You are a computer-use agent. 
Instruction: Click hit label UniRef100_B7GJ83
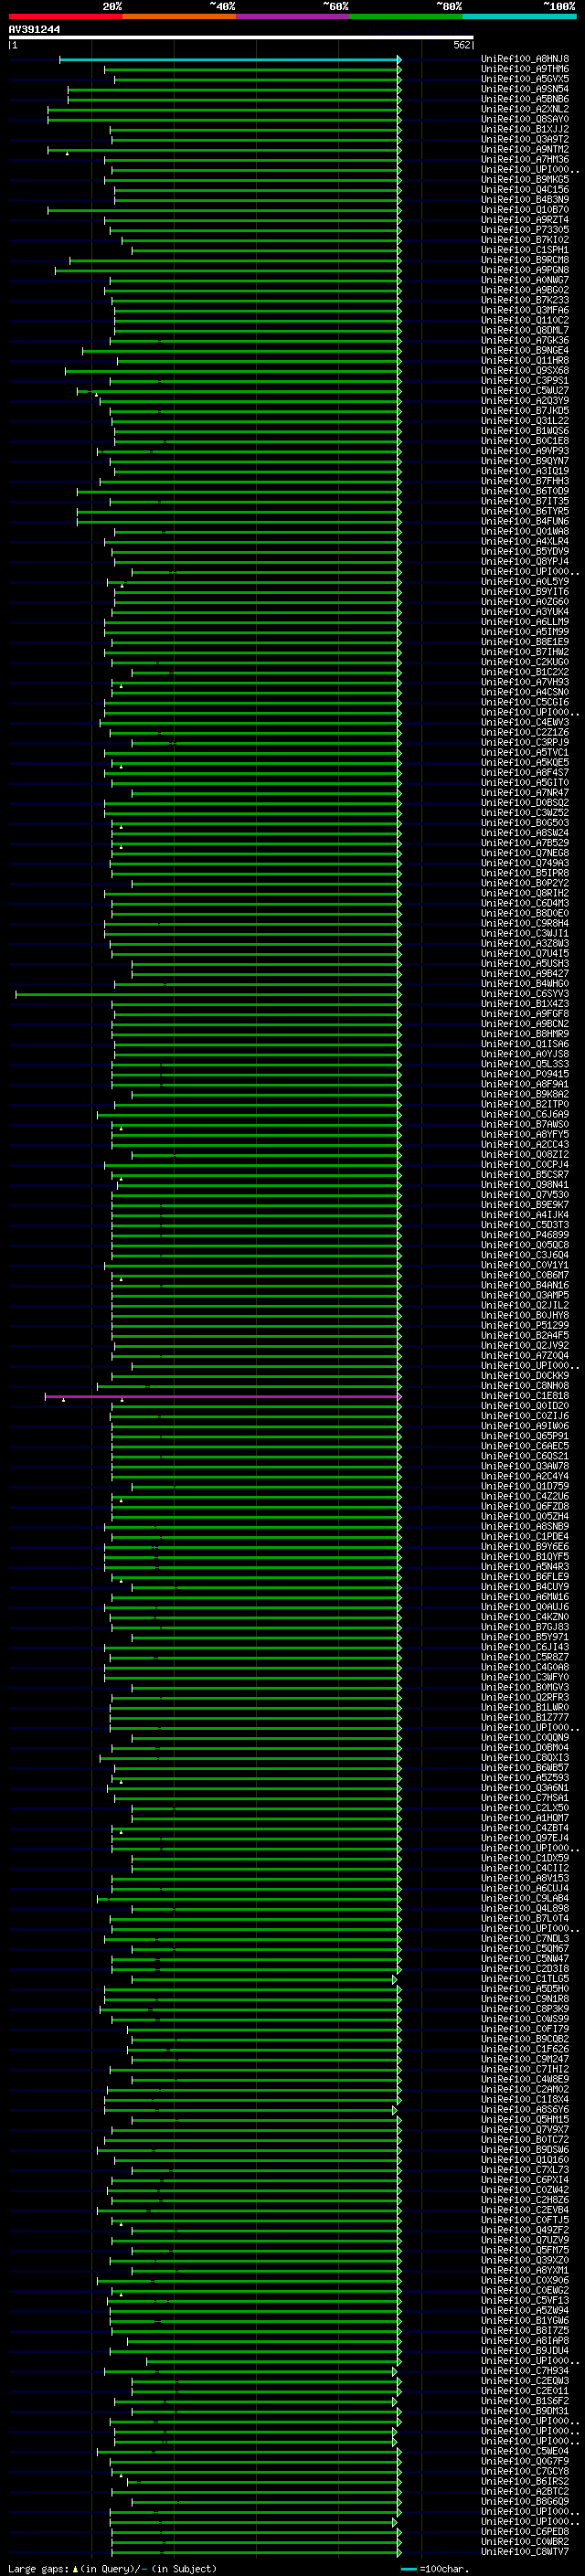click(525, 1628)
